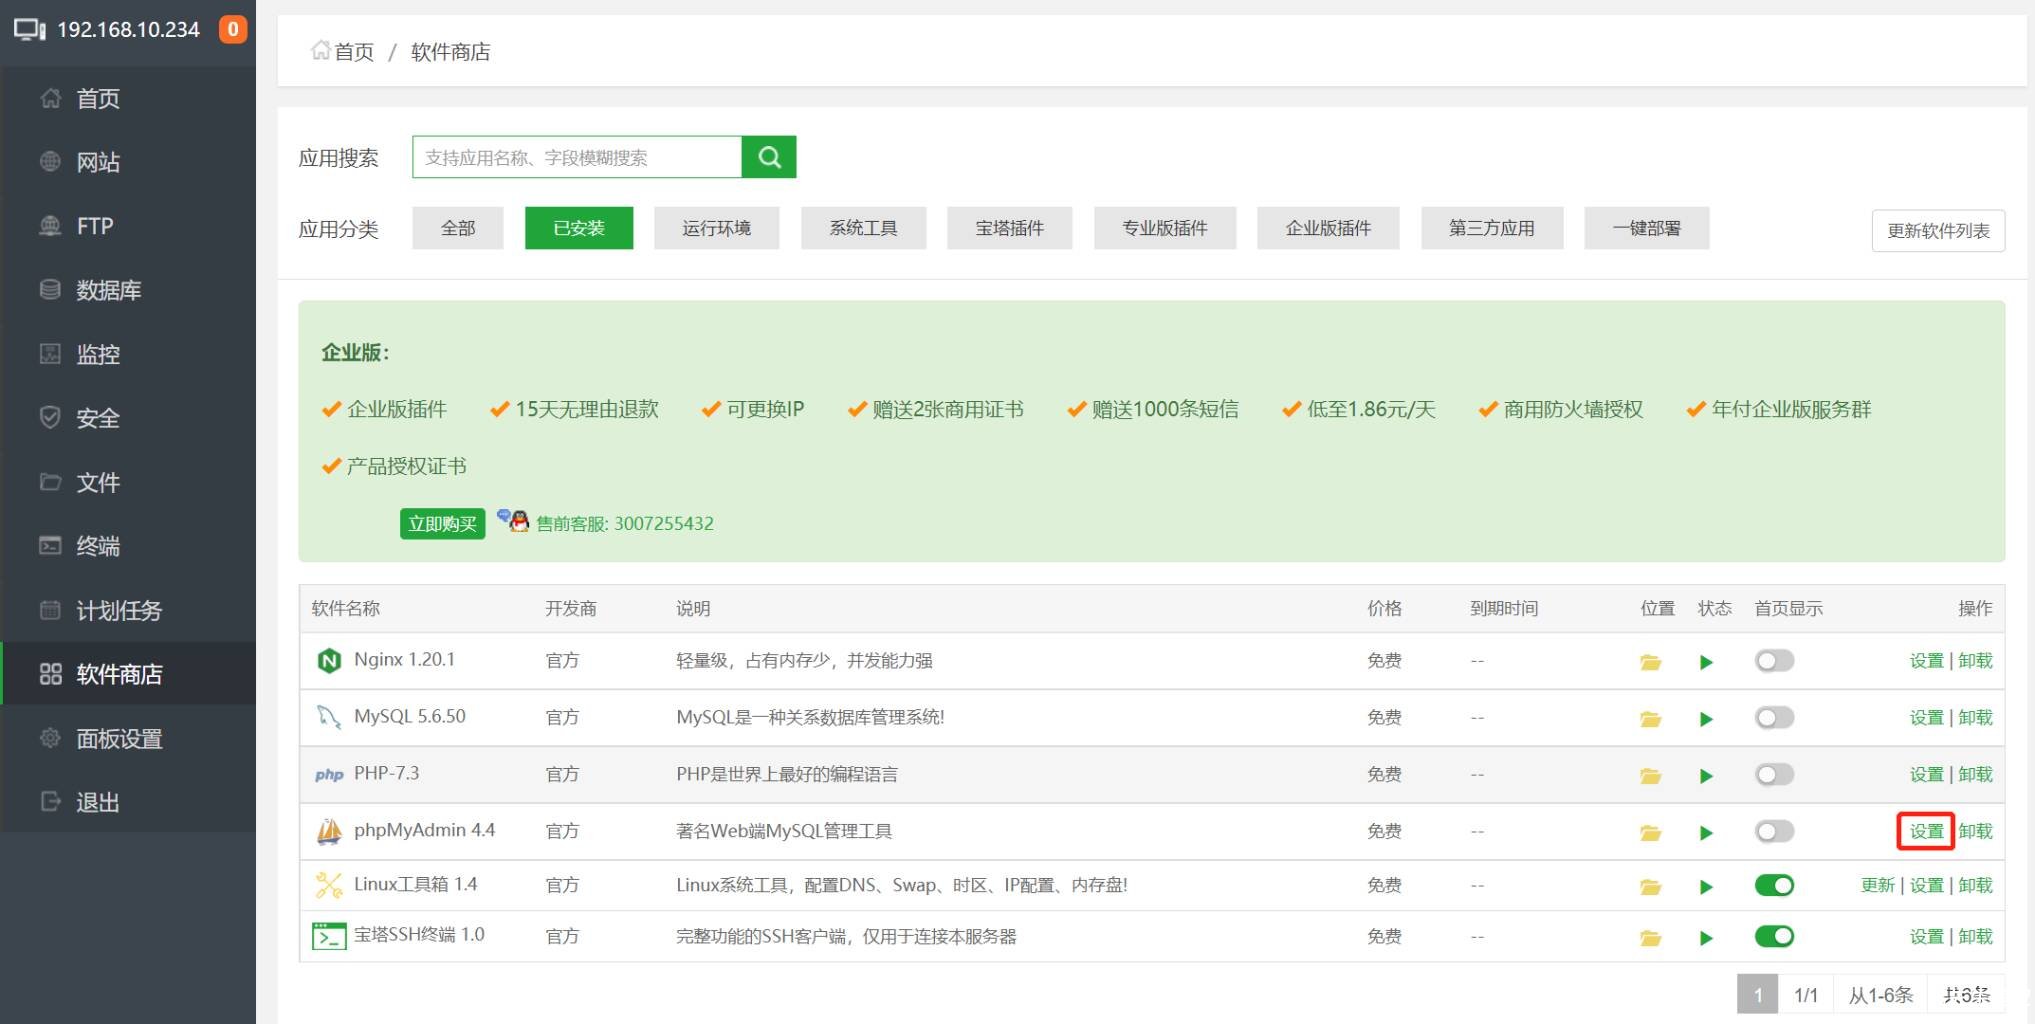2035x1024 pixels.
Task: Click the Linux工具箱 tools icon
Action: (329, 885)
